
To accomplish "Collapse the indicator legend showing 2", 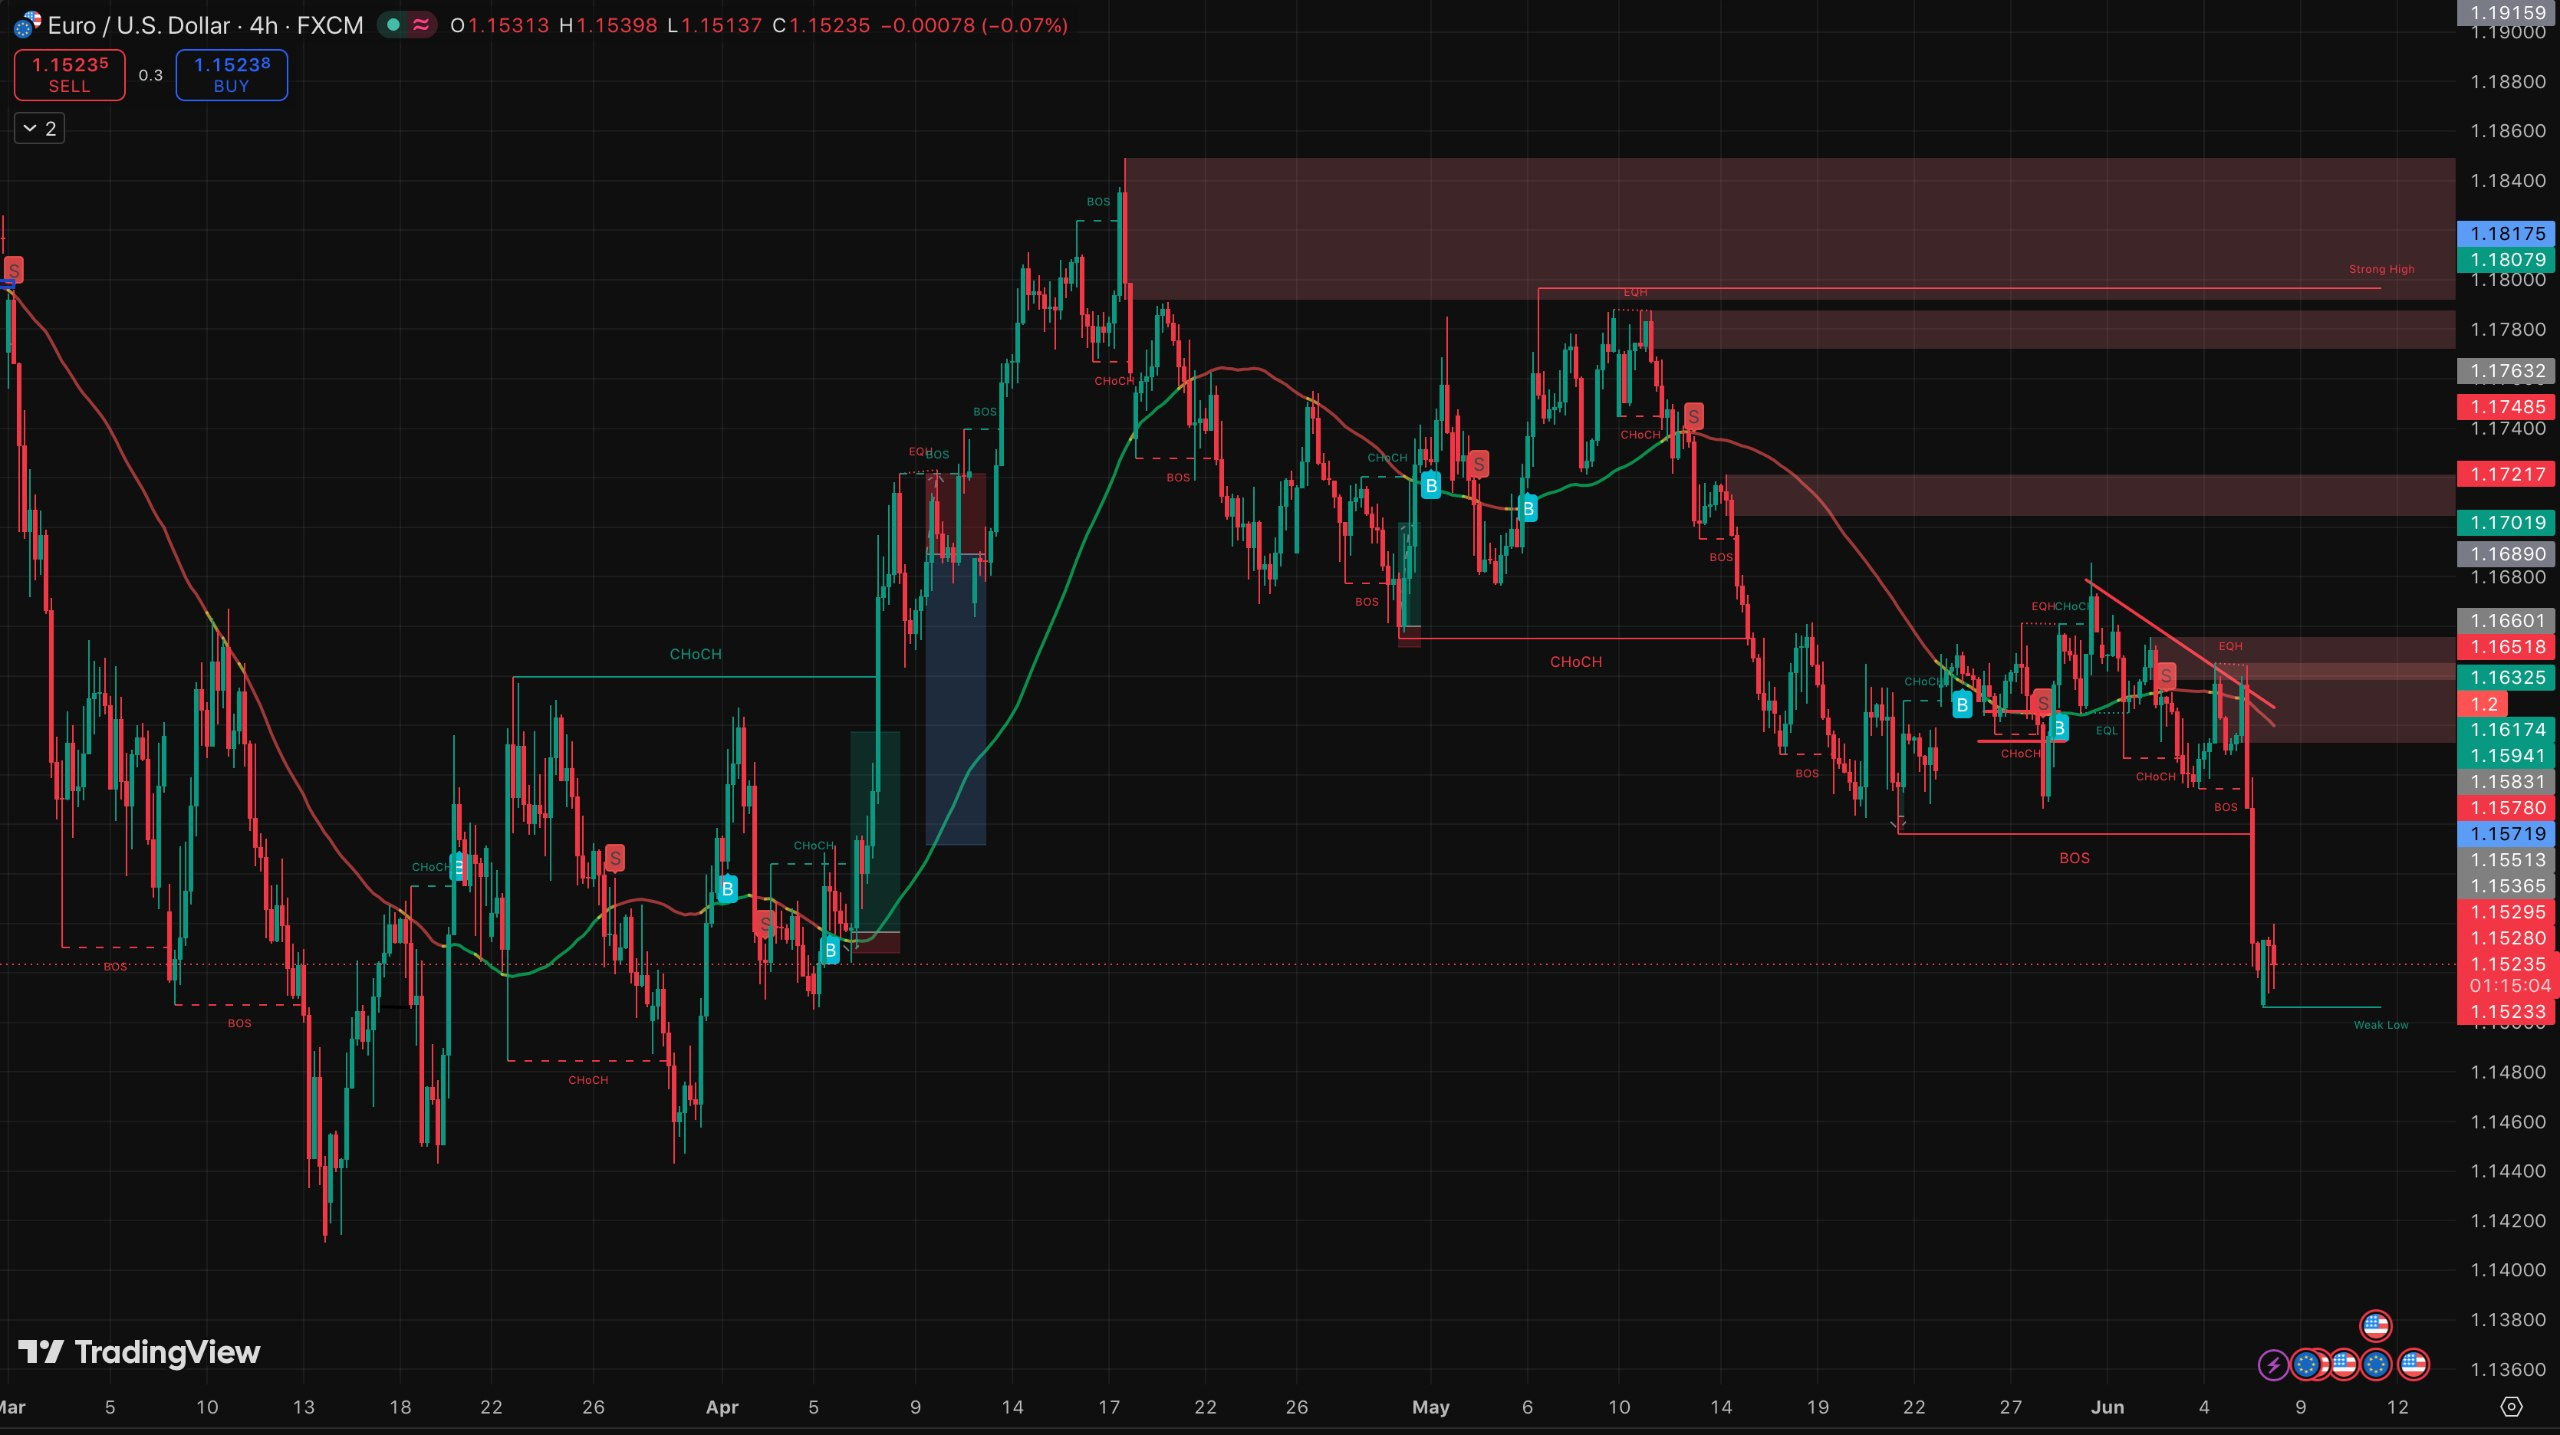I will click(40, 128).
